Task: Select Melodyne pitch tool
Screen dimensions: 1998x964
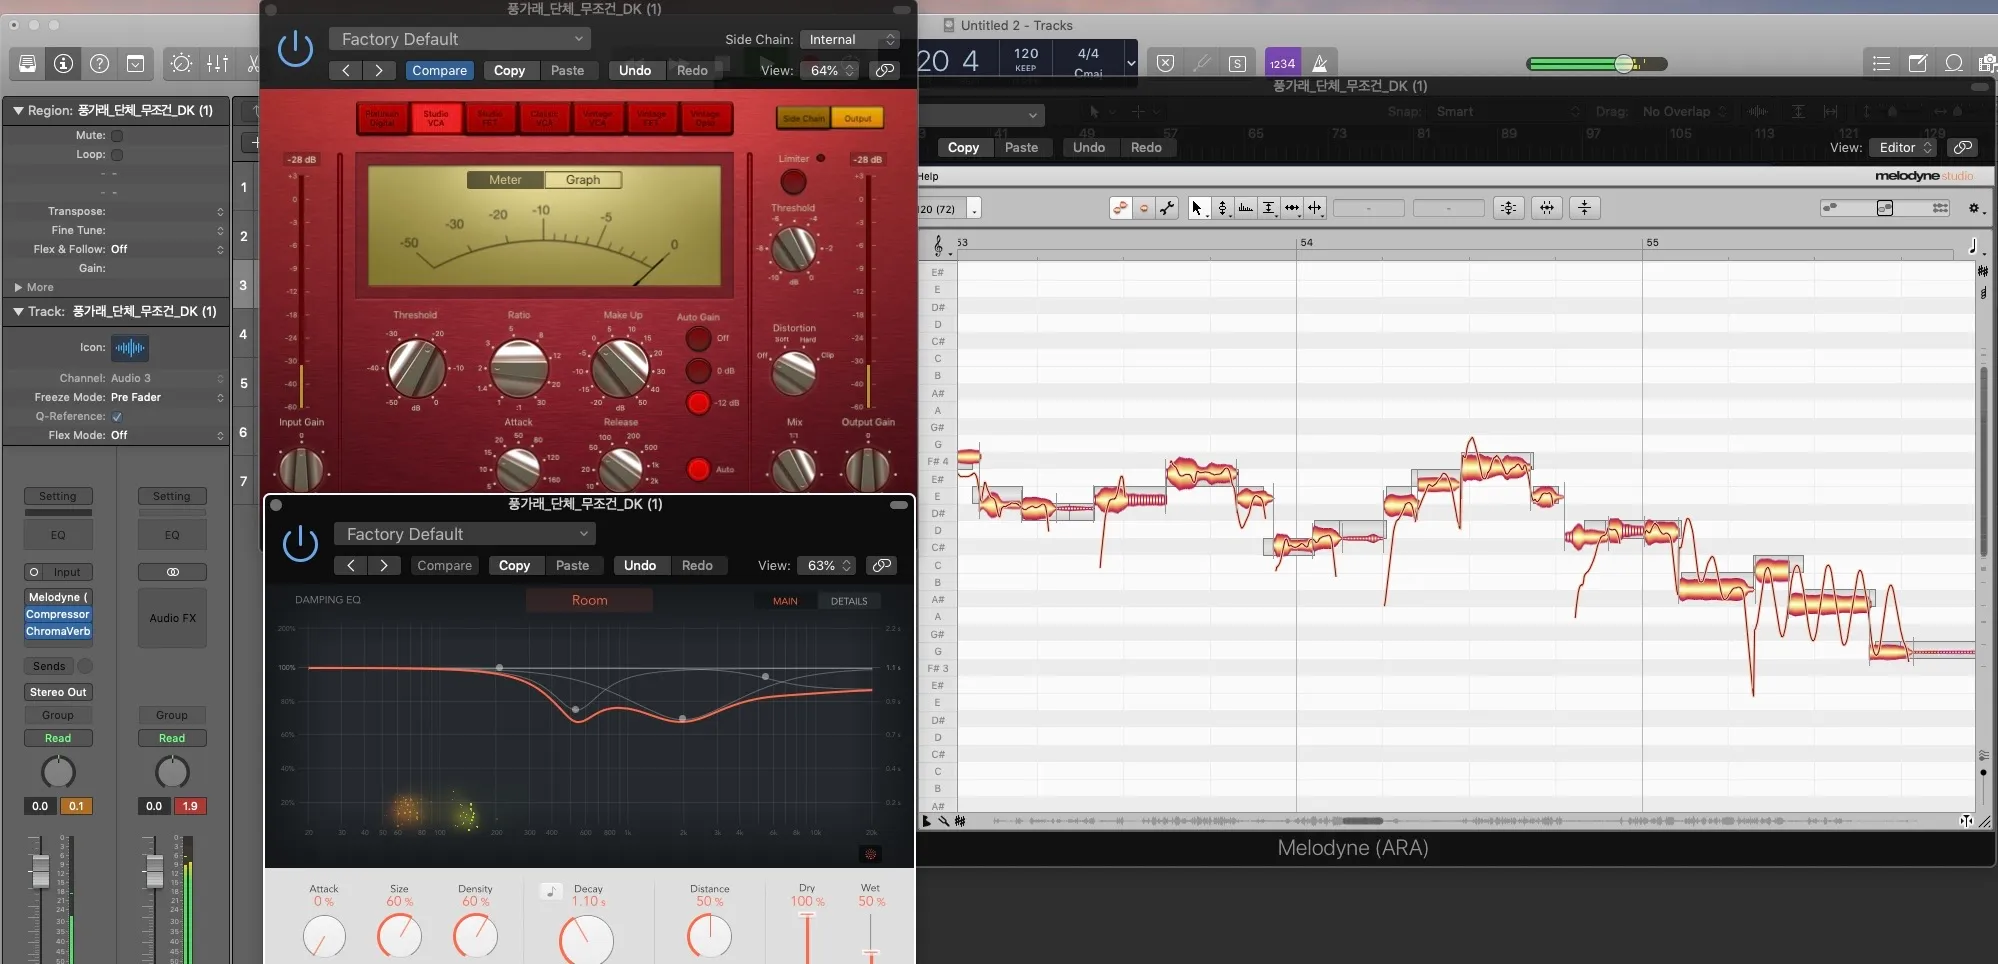Action: [x=1223, y=208]
